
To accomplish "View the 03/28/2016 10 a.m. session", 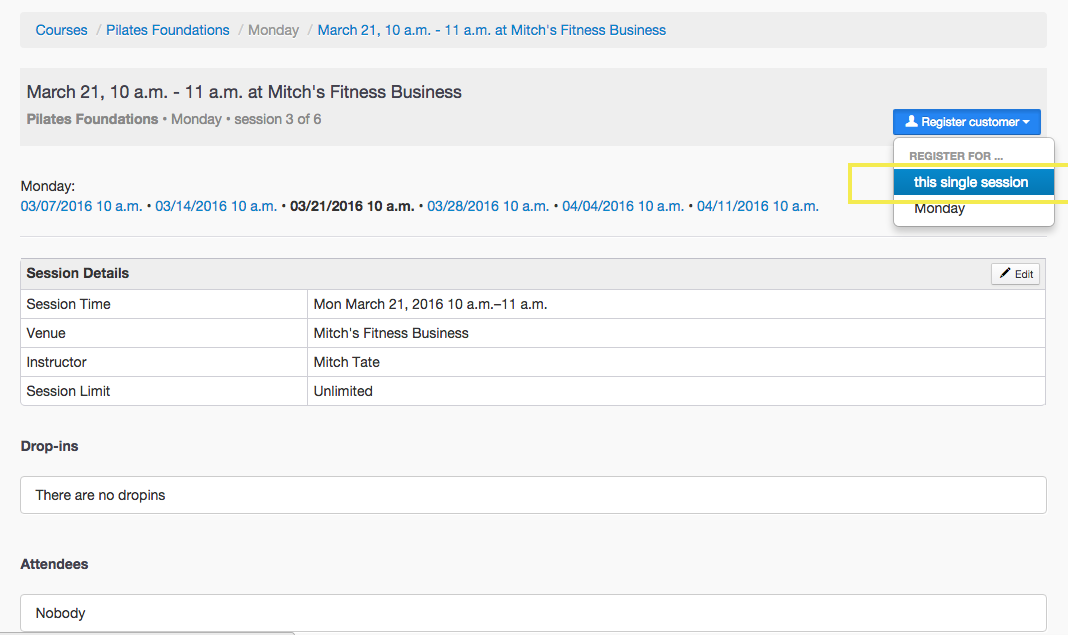I will click(x=488, y=206).
